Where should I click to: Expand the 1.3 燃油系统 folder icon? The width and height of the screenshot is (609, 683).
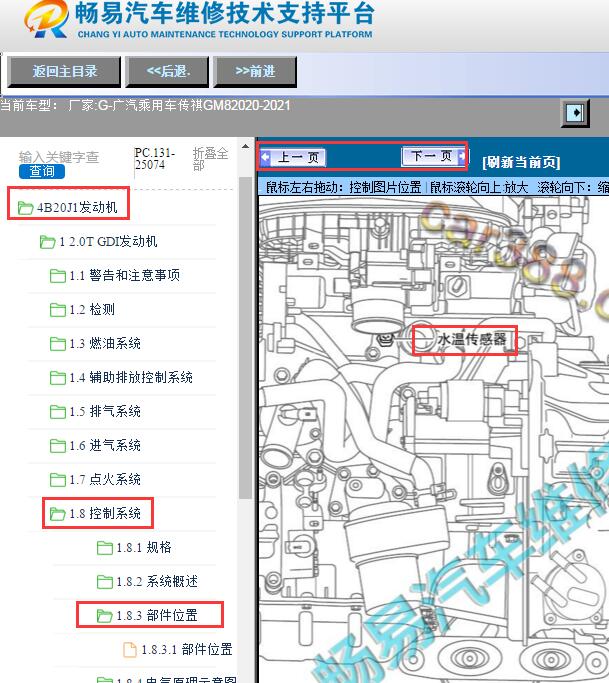(x=58, y=344)
